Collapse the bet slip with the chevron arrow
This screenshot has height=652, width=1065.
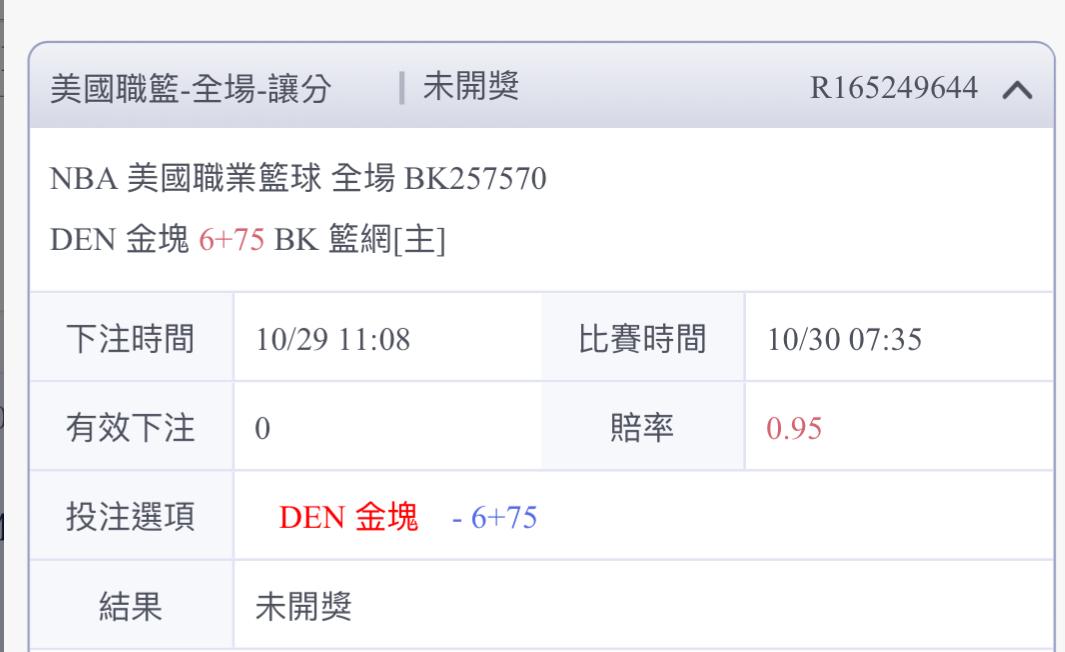point(1015,89)
